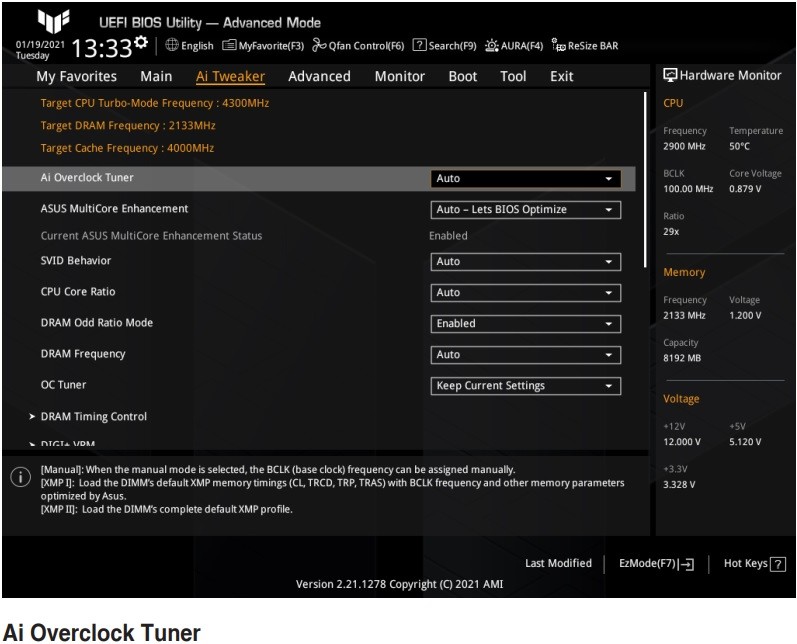Click the Version 2.21.1278 copyright text

point(400,584)
